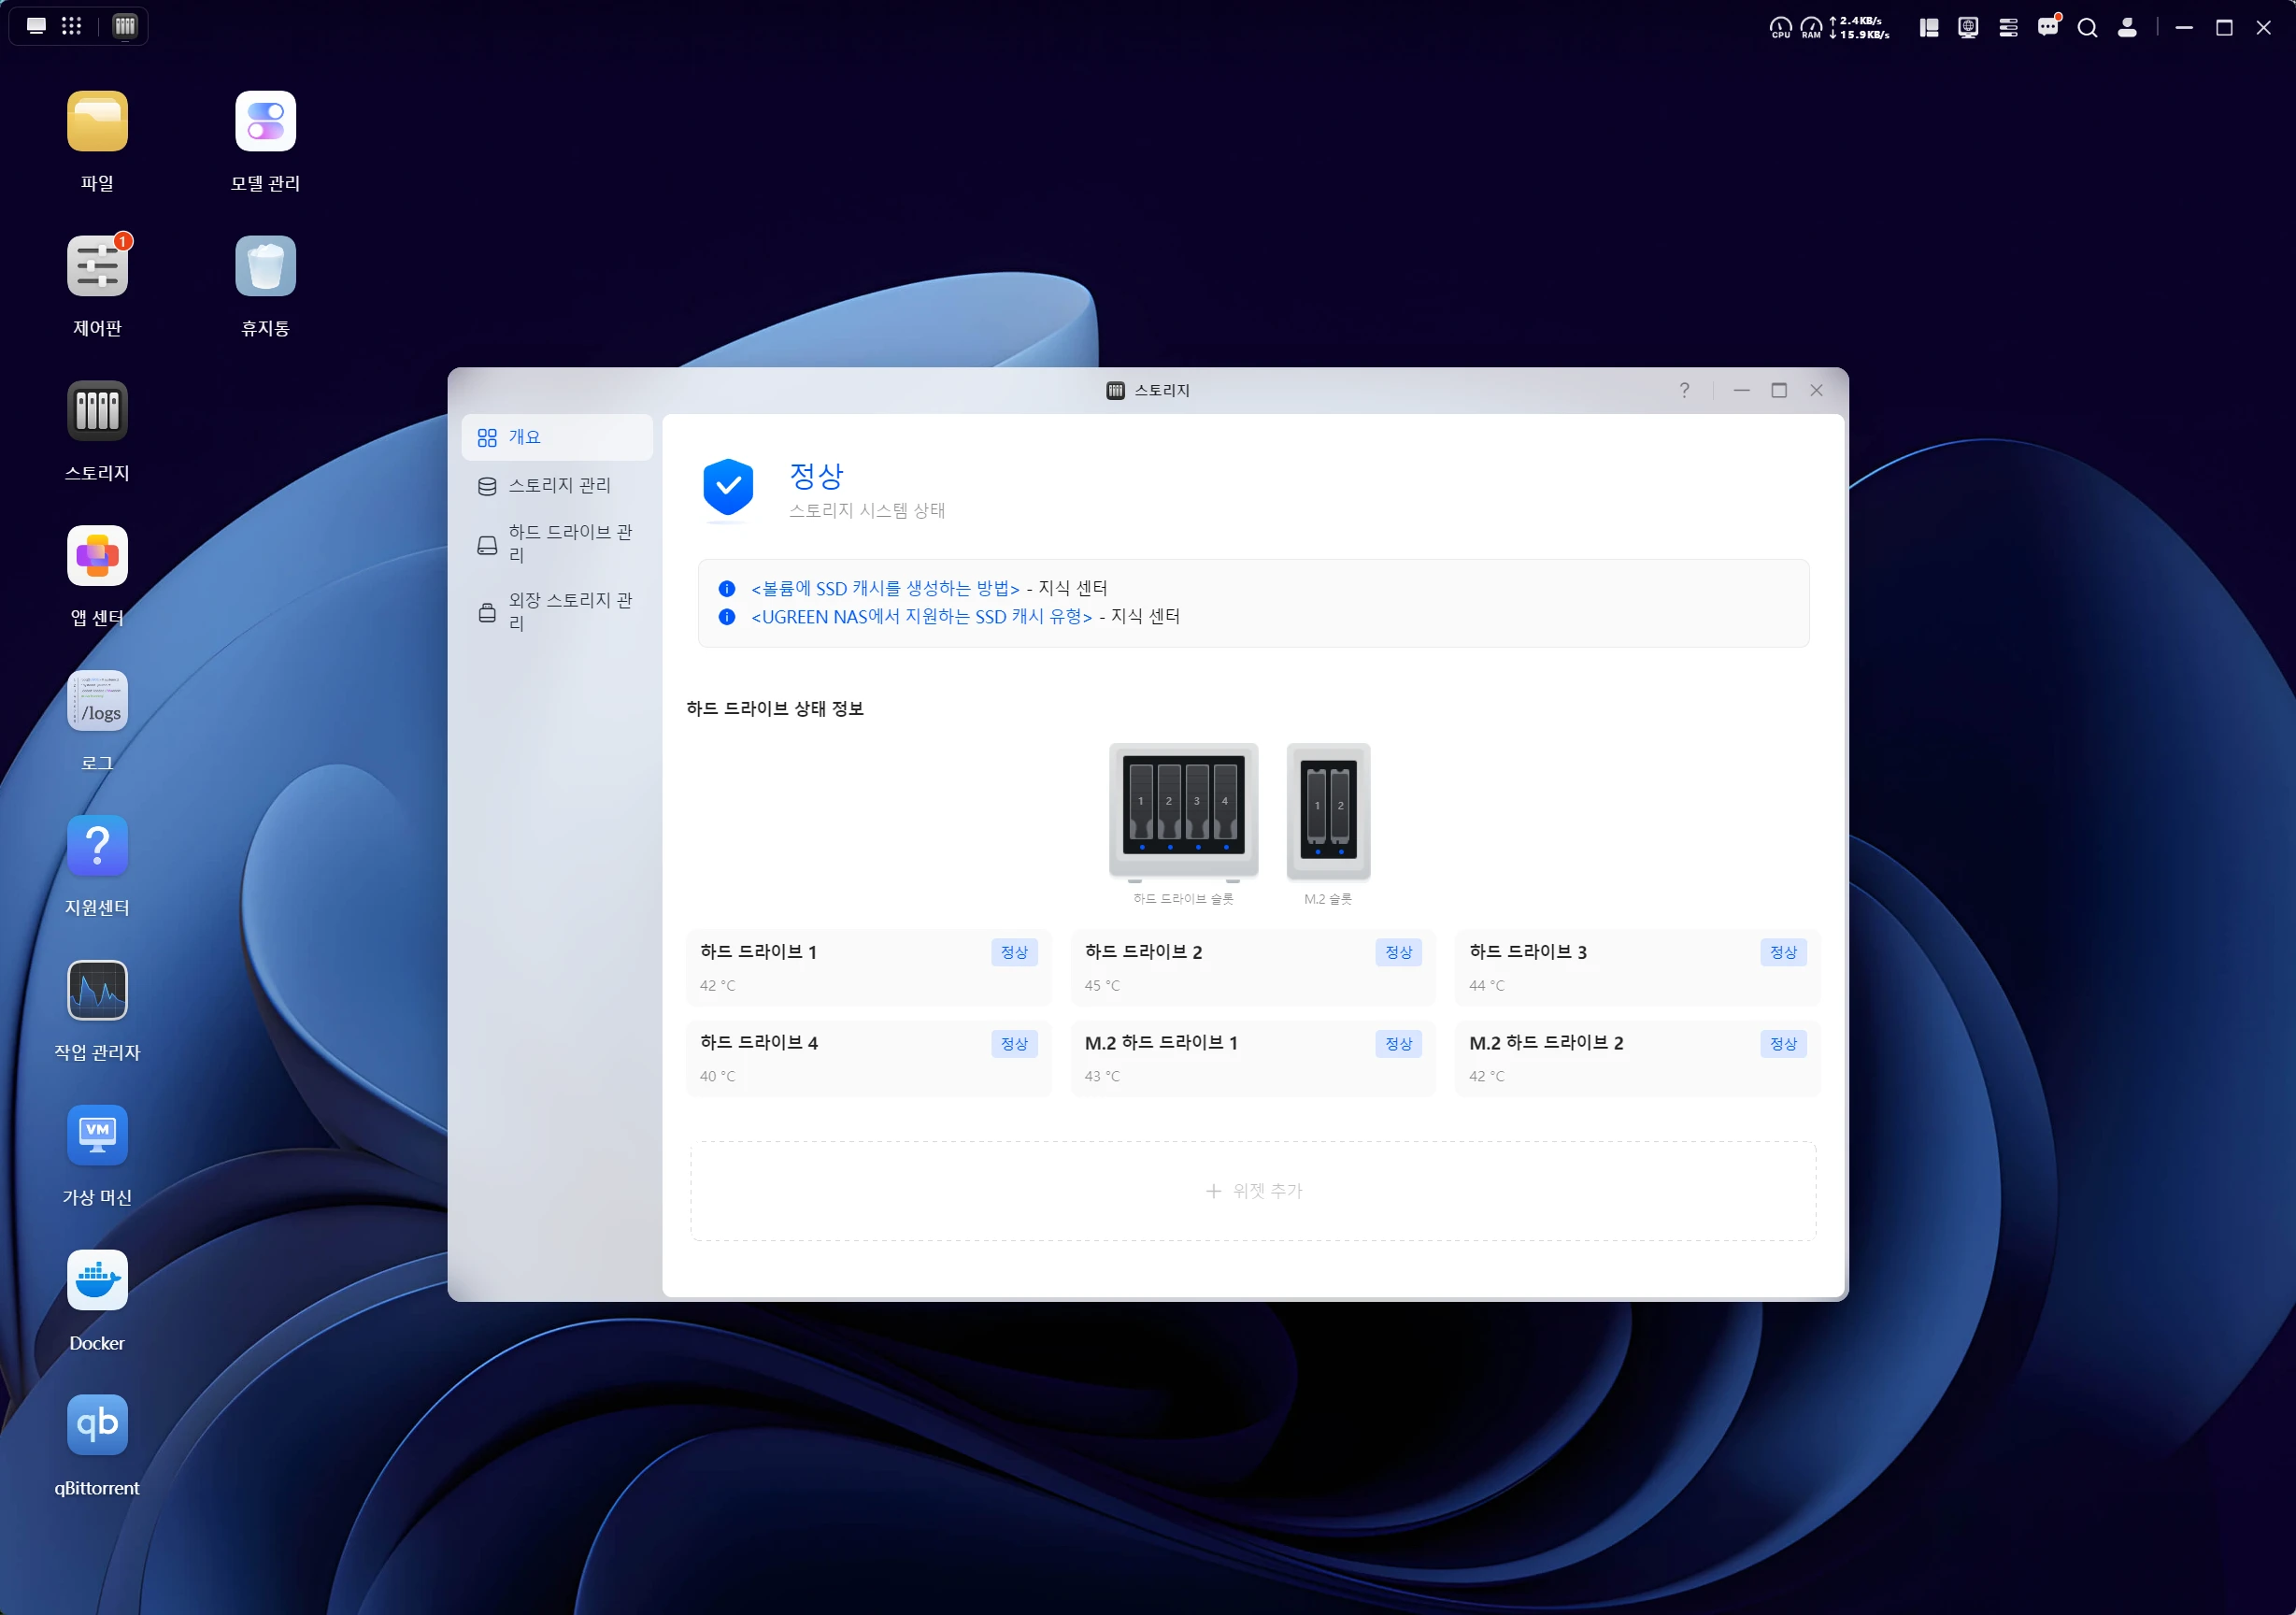The height and width of the screenshot is (1615, 2296).
Task: Click the 정상 badge on M.2 하드 드라이브 2
Action: (1783, 1044)
